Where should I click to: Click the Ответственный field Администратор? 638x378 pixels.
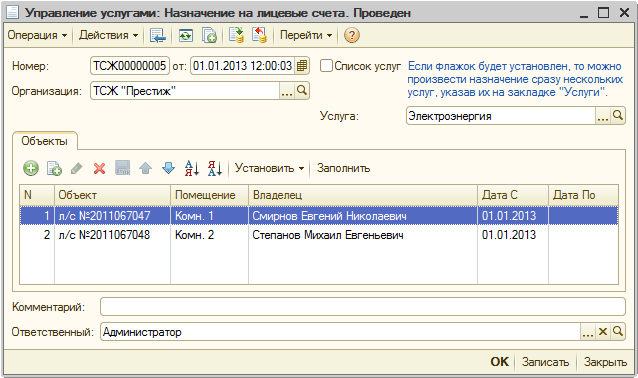coord(341,332)
